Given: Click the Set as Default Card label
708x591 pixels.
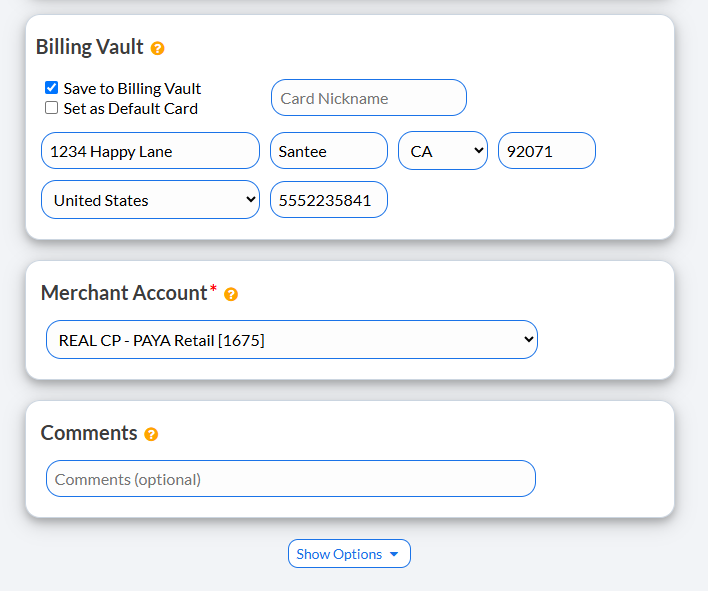Looking at the screenshot, I should tap(130, 108).
